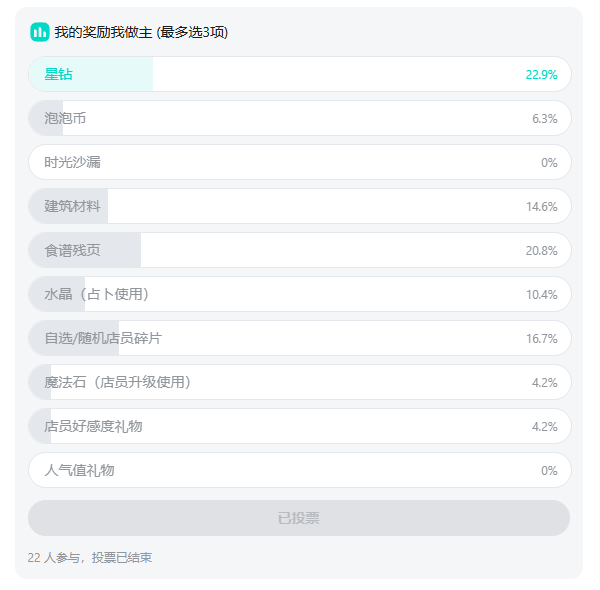Click the 22.9% result for 星钻
The width and height of the screenshot is (600, 590).
tap(541, 75)
